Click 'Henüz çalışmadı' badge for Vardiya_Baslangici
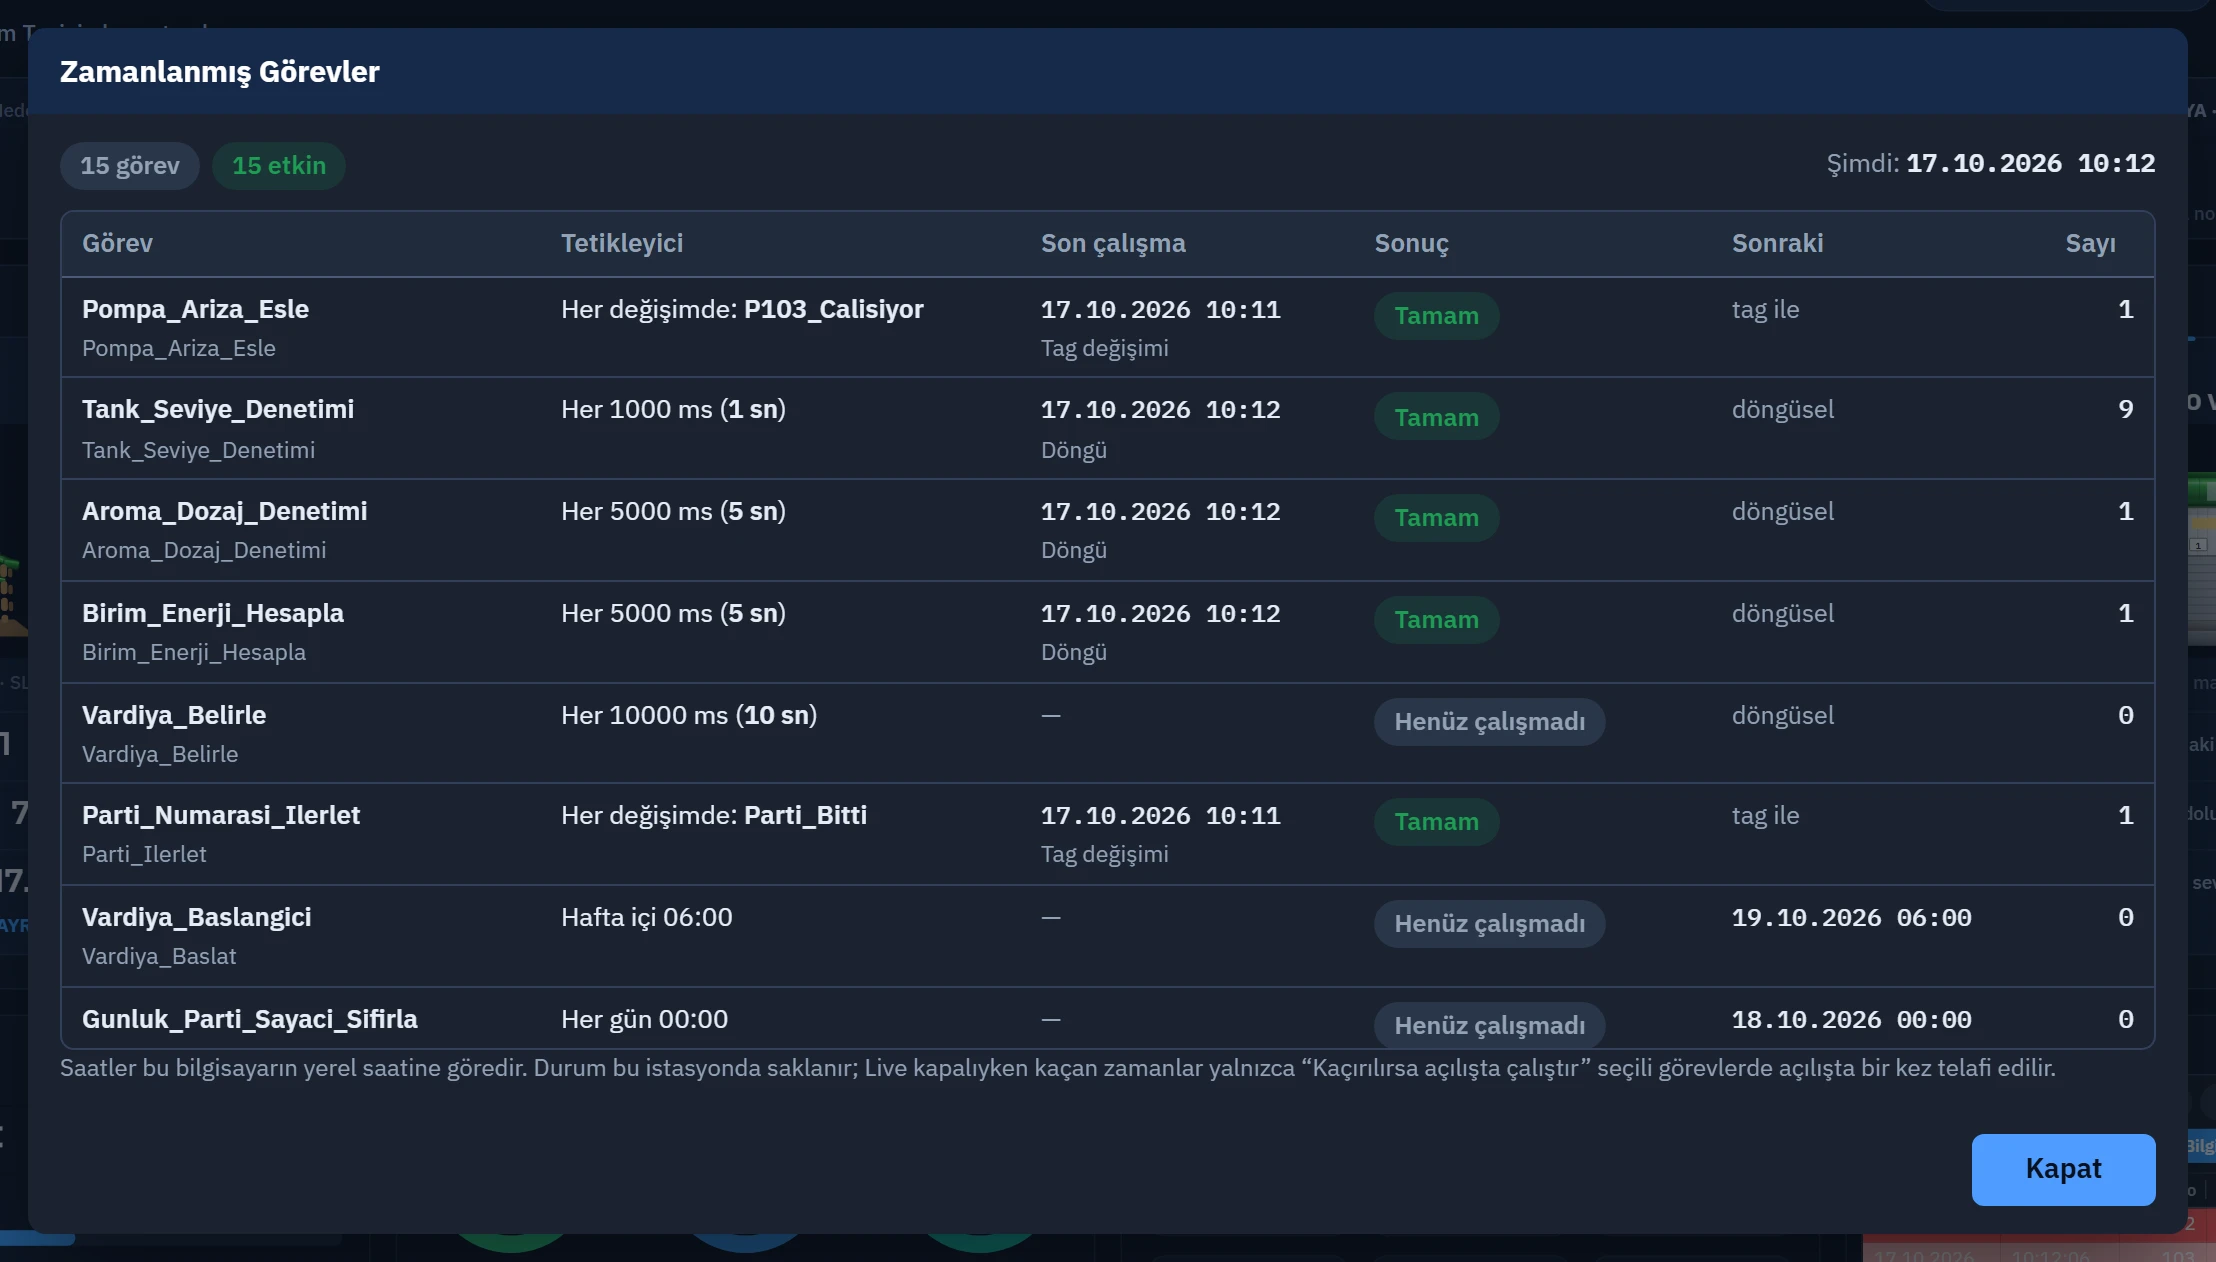 [x=1489, y=923]
